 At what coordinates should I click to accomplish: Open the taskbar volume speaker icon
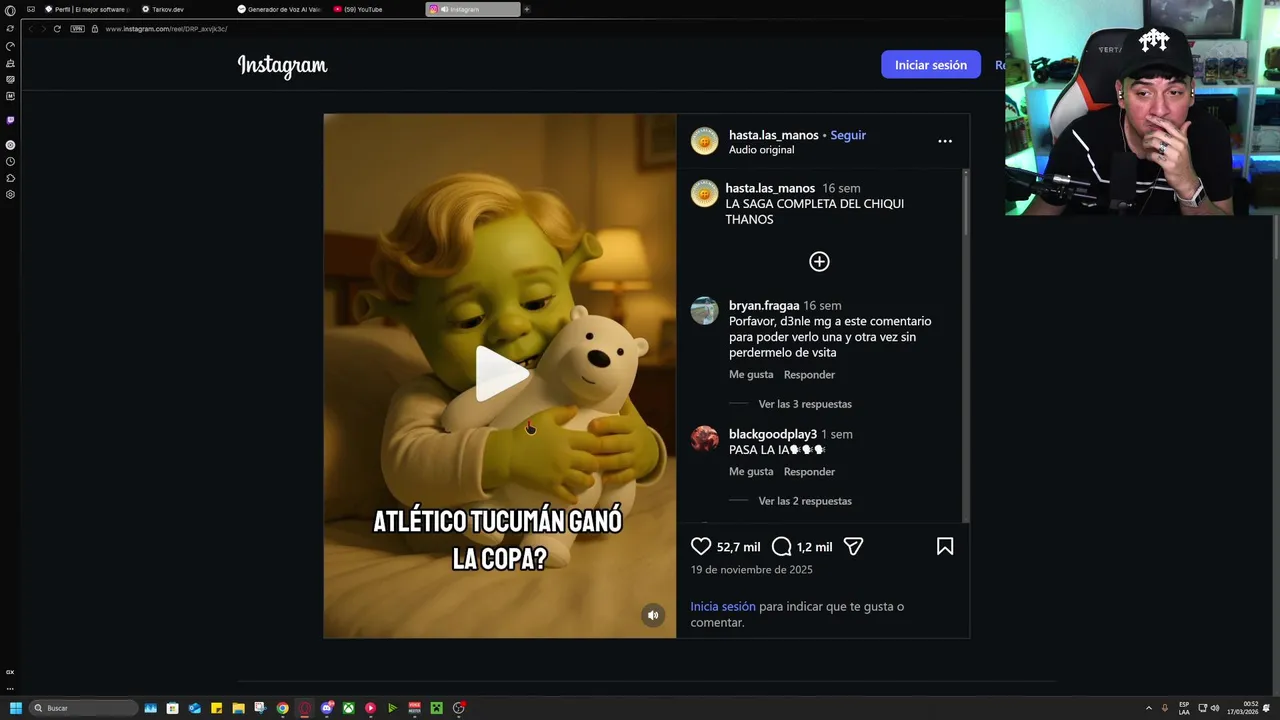click(x=1215, y=708)
